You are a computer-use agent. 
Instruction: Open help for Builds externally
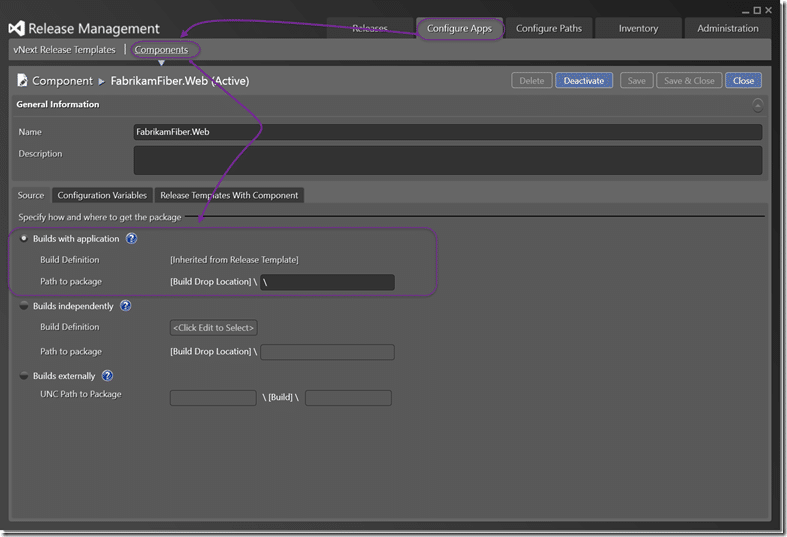click(107, 375)
